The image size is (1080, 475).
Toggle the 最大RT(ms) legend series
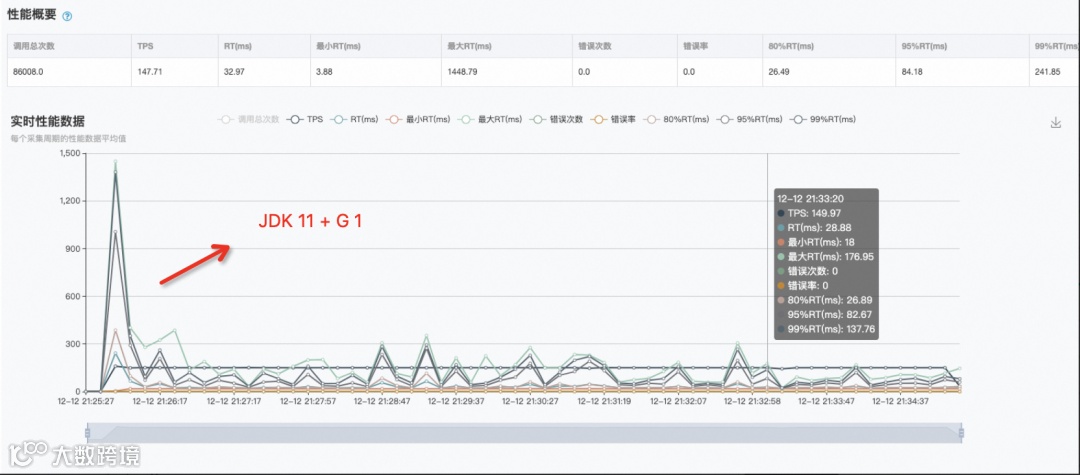pyautogui.click(x=491, y=119)
